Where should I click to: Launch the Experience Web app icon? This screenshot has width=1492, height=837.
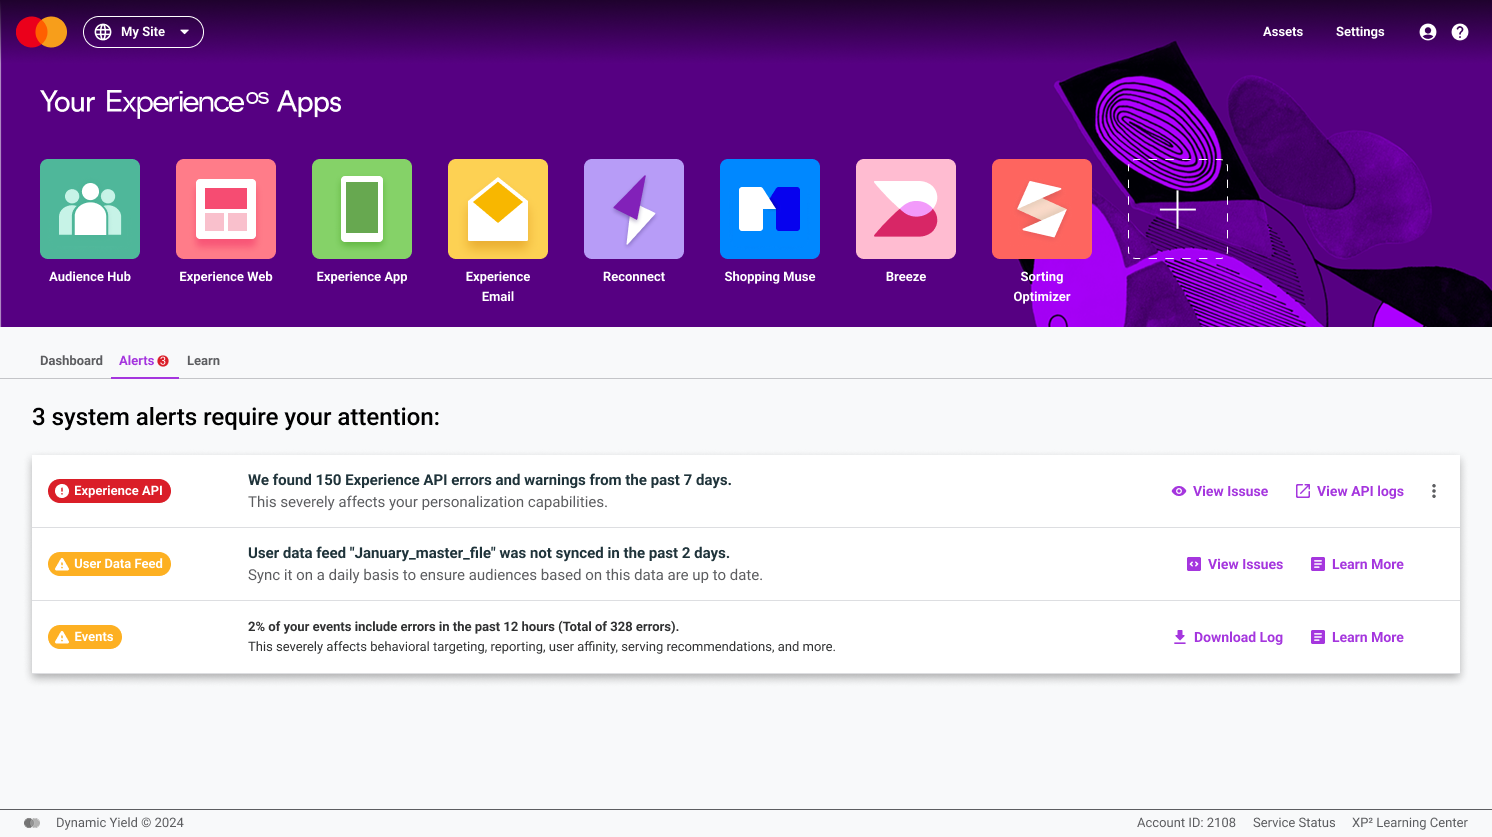[x=226, y=209]
